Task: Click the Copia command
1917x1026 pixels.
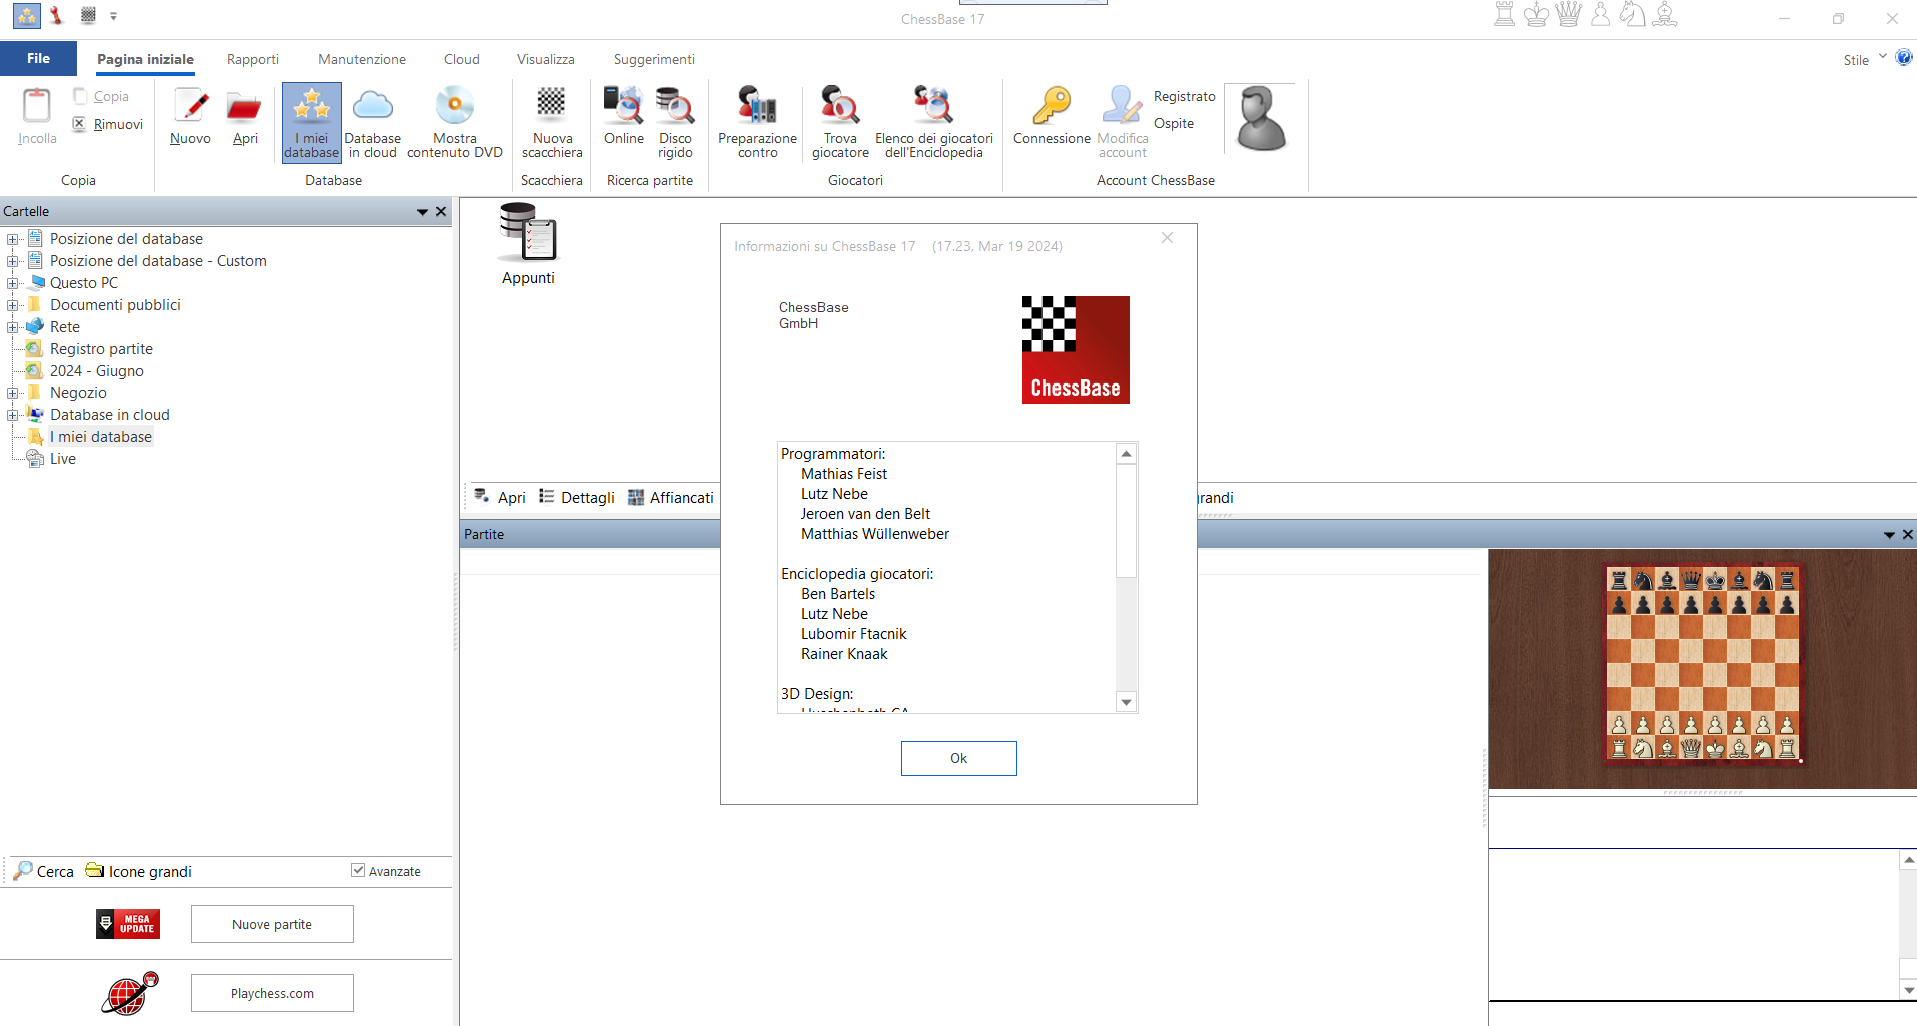Action: pos(101,96)
